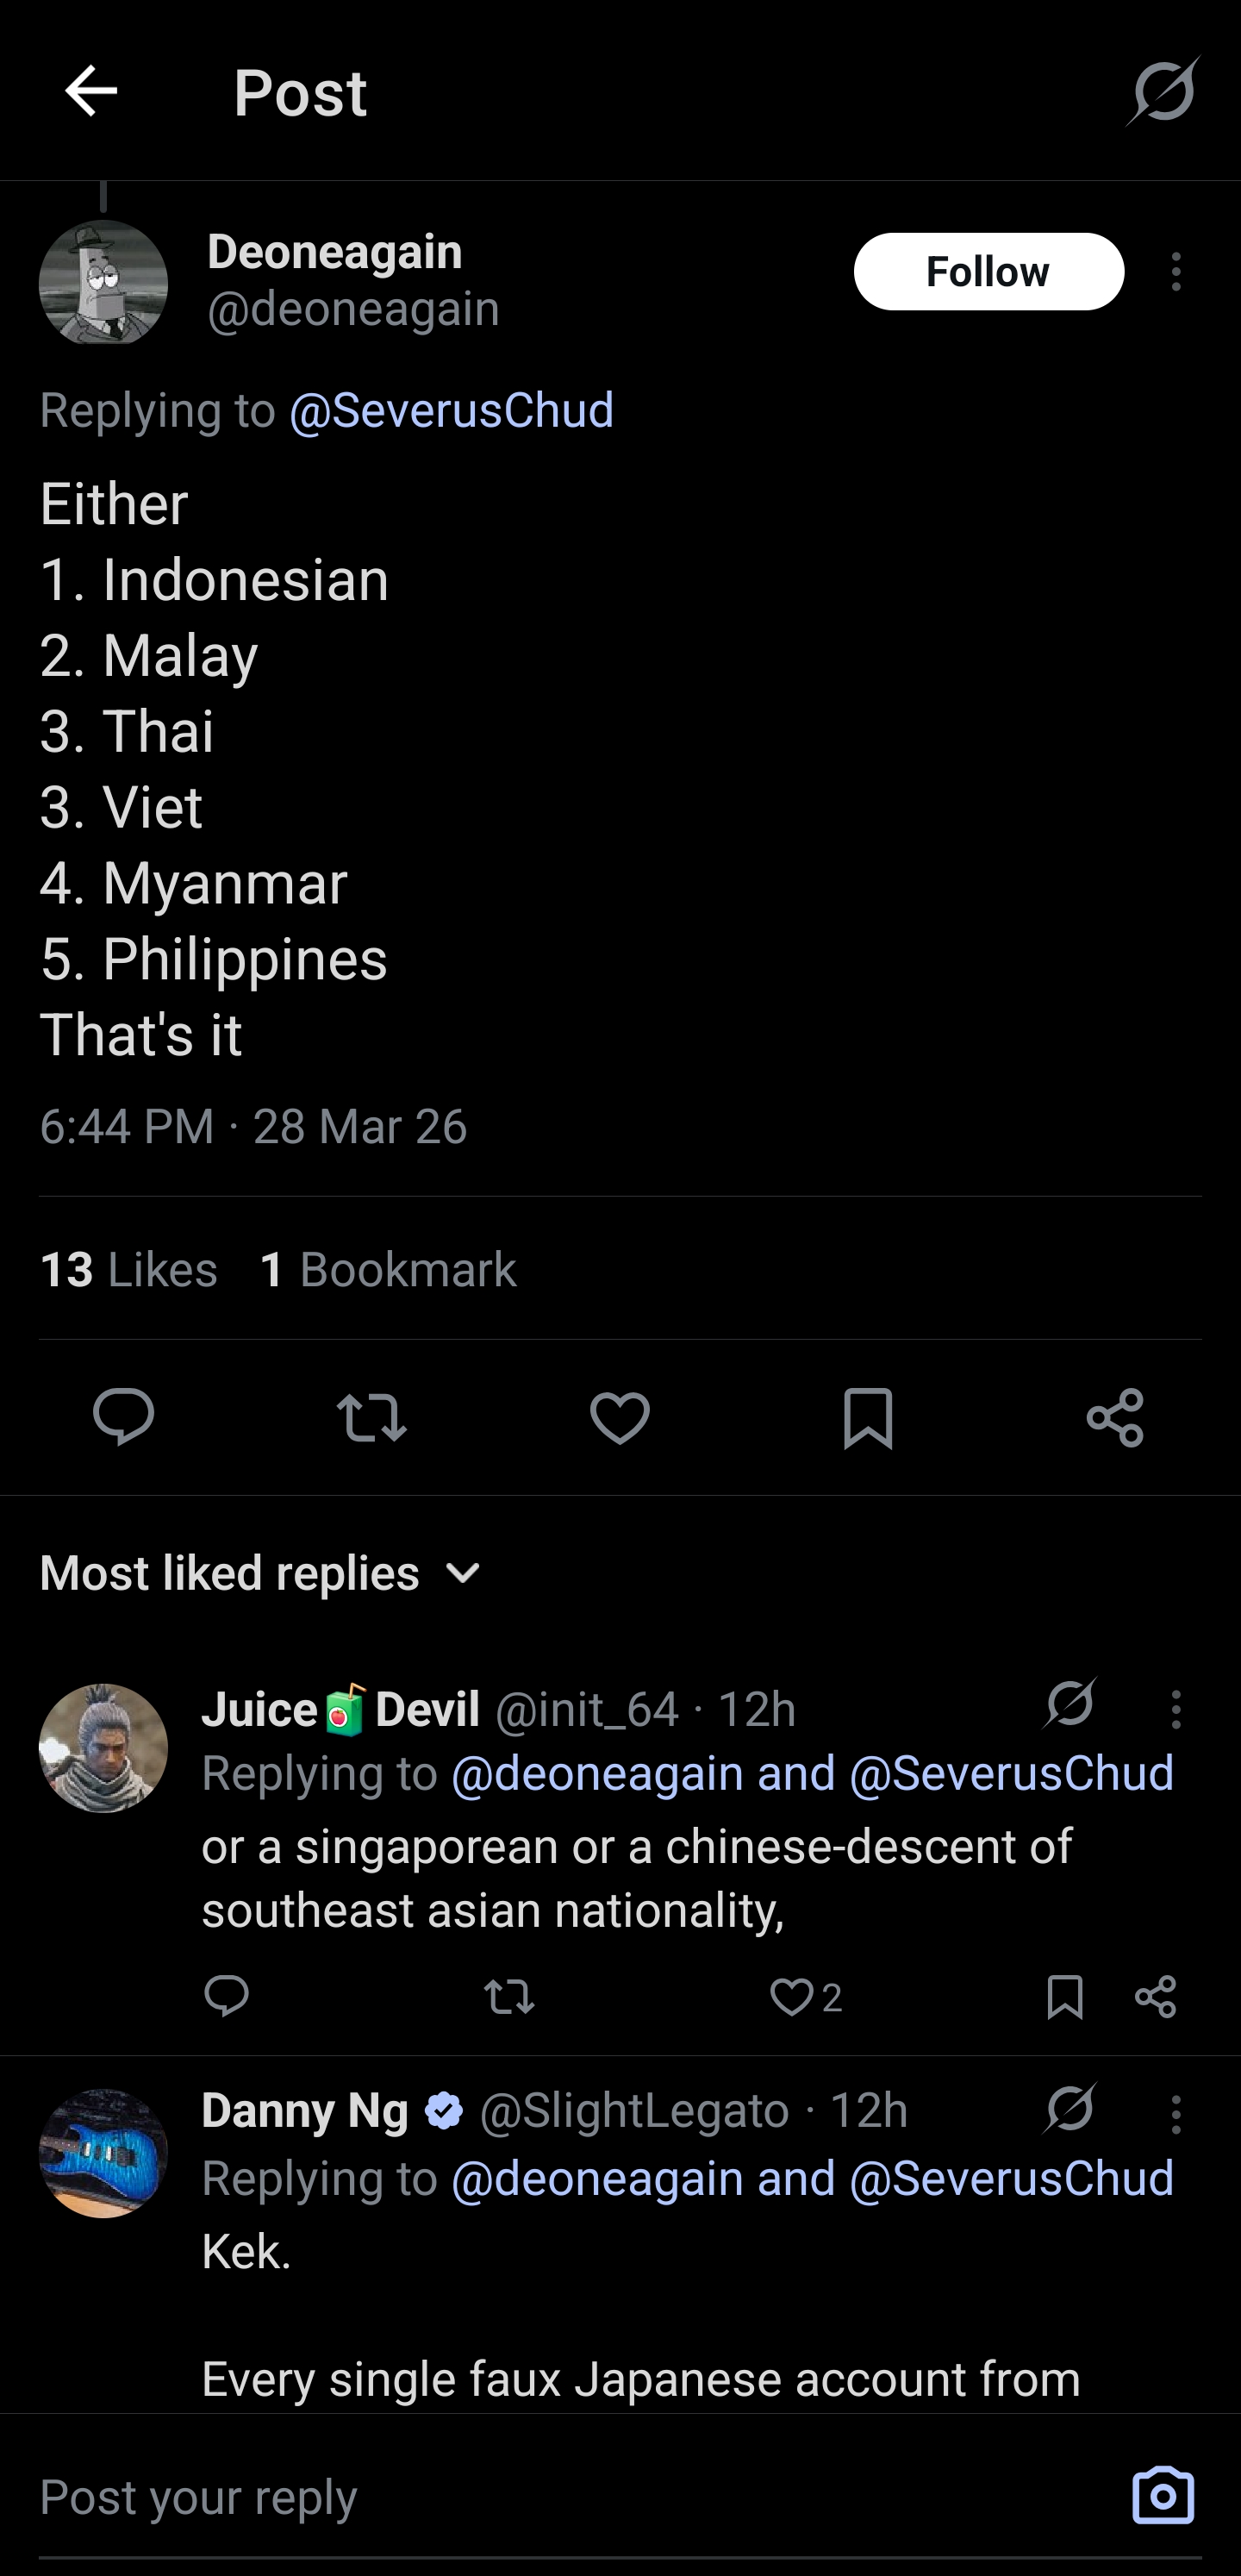The width and height of the screenshot is (1241, 2576).
Task: Open Danny Ng's profile avatar
Action: coord(103,2153)
